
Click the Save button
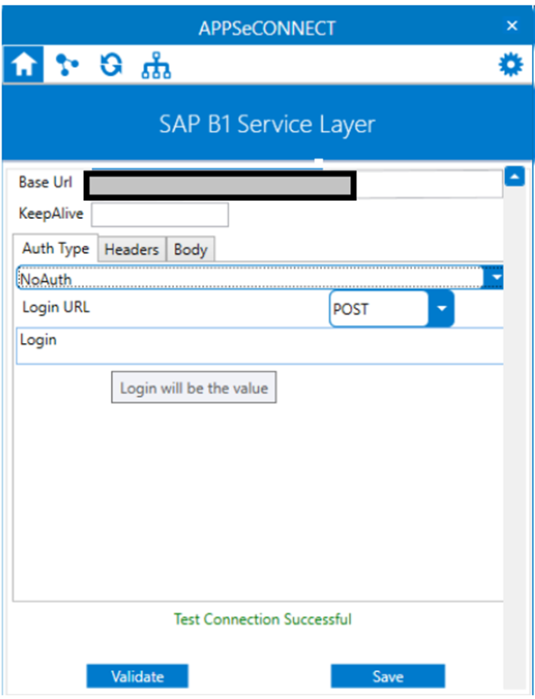(388, 676)
